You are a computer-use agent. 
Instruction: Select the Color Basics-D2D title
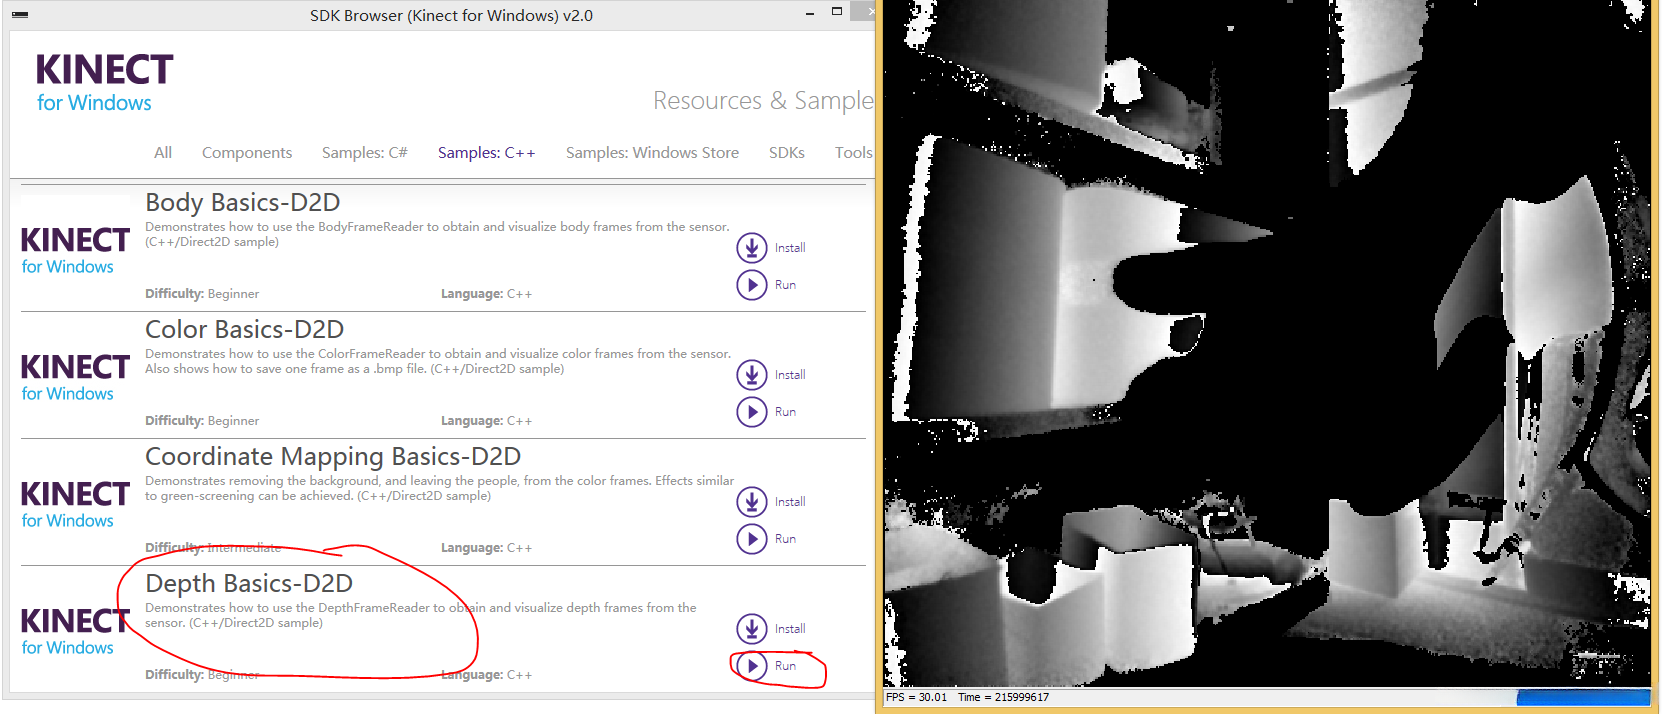245,329
